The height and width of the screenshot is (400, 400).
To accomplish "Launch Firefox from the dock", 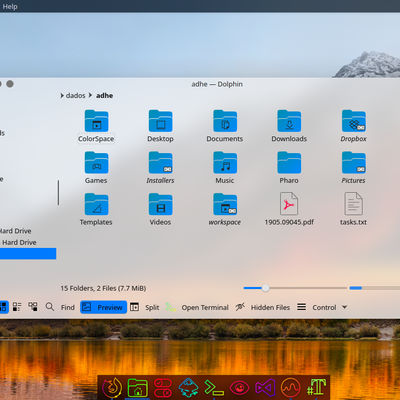I will [112, 388].
